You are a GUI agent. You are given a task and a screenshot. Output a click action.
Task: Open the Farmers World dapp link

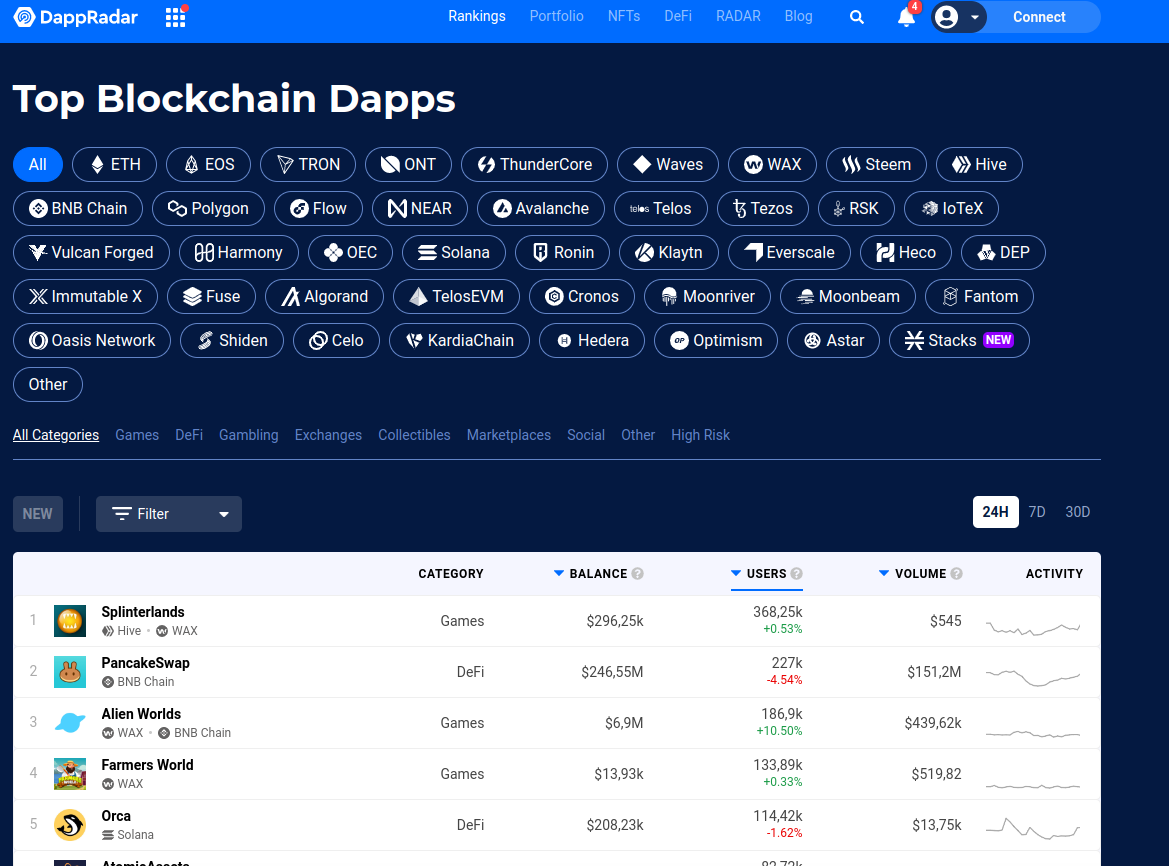point(148,765)
